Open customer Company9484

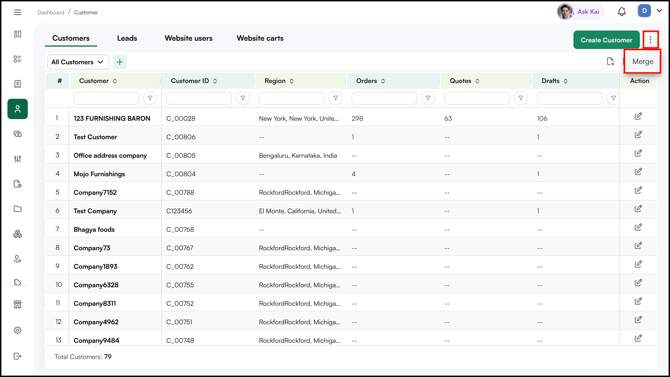(x=96, y=341)
